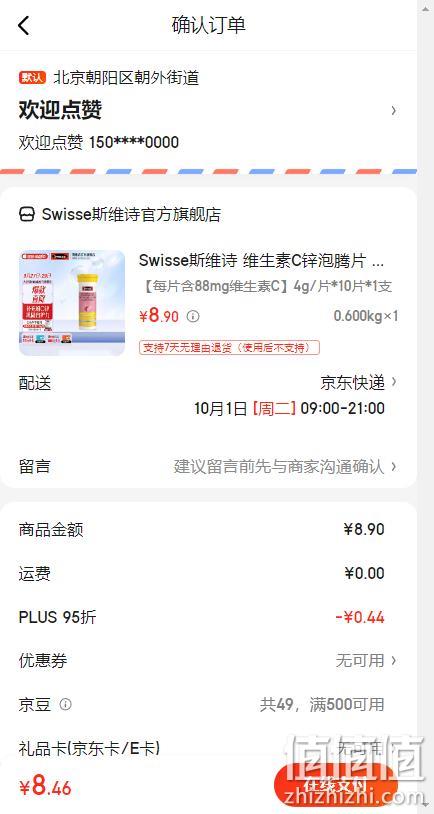Click the product spec text 4g/片*10片*1支
Screen dimensions: 434x814
point(343,286)
